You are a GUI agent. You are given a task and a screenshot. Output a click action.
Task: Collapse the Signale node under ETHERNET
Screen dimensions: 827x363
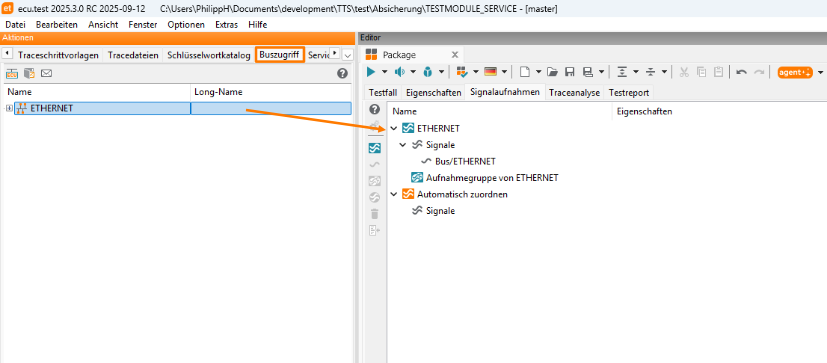tap(403, 145)
